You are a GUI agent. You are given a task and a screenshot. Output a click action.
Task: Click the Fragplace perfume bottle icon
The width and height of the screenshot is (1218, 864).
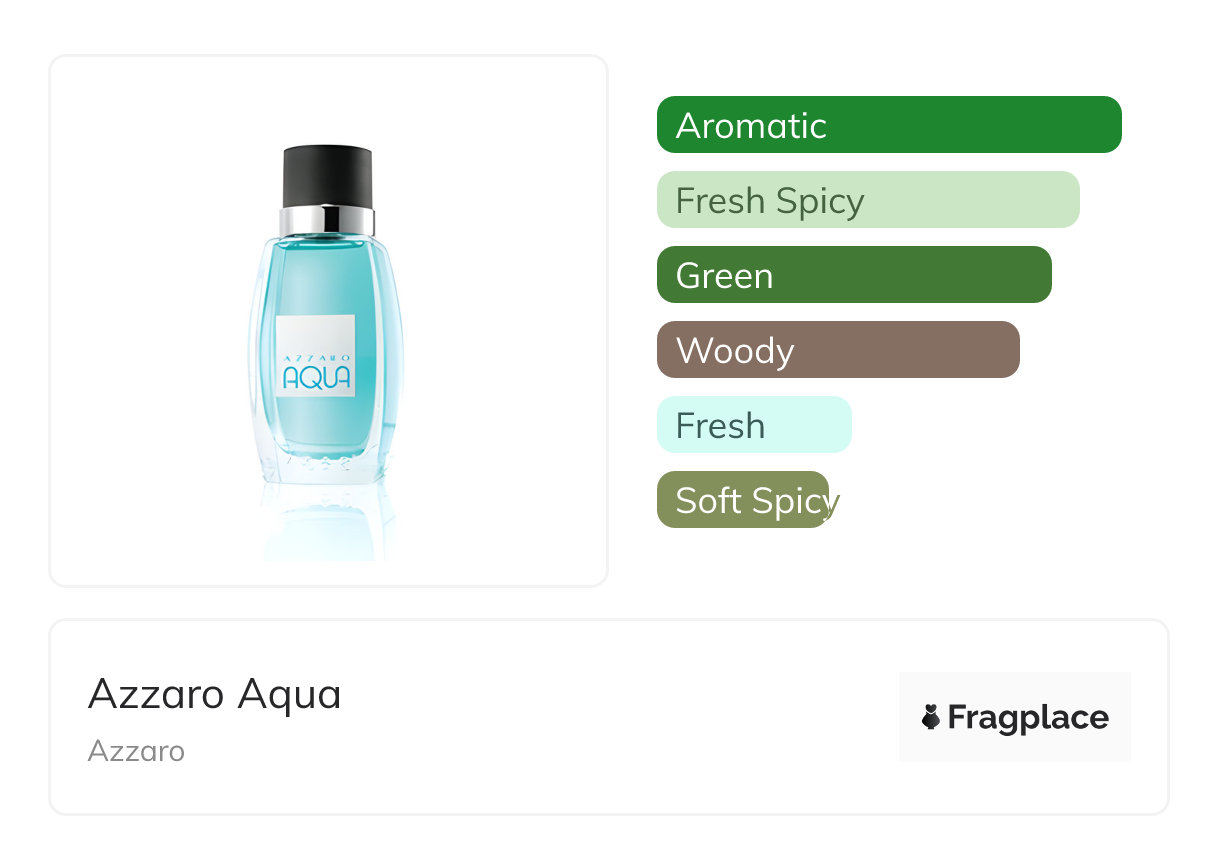click(x=931, y=717)
